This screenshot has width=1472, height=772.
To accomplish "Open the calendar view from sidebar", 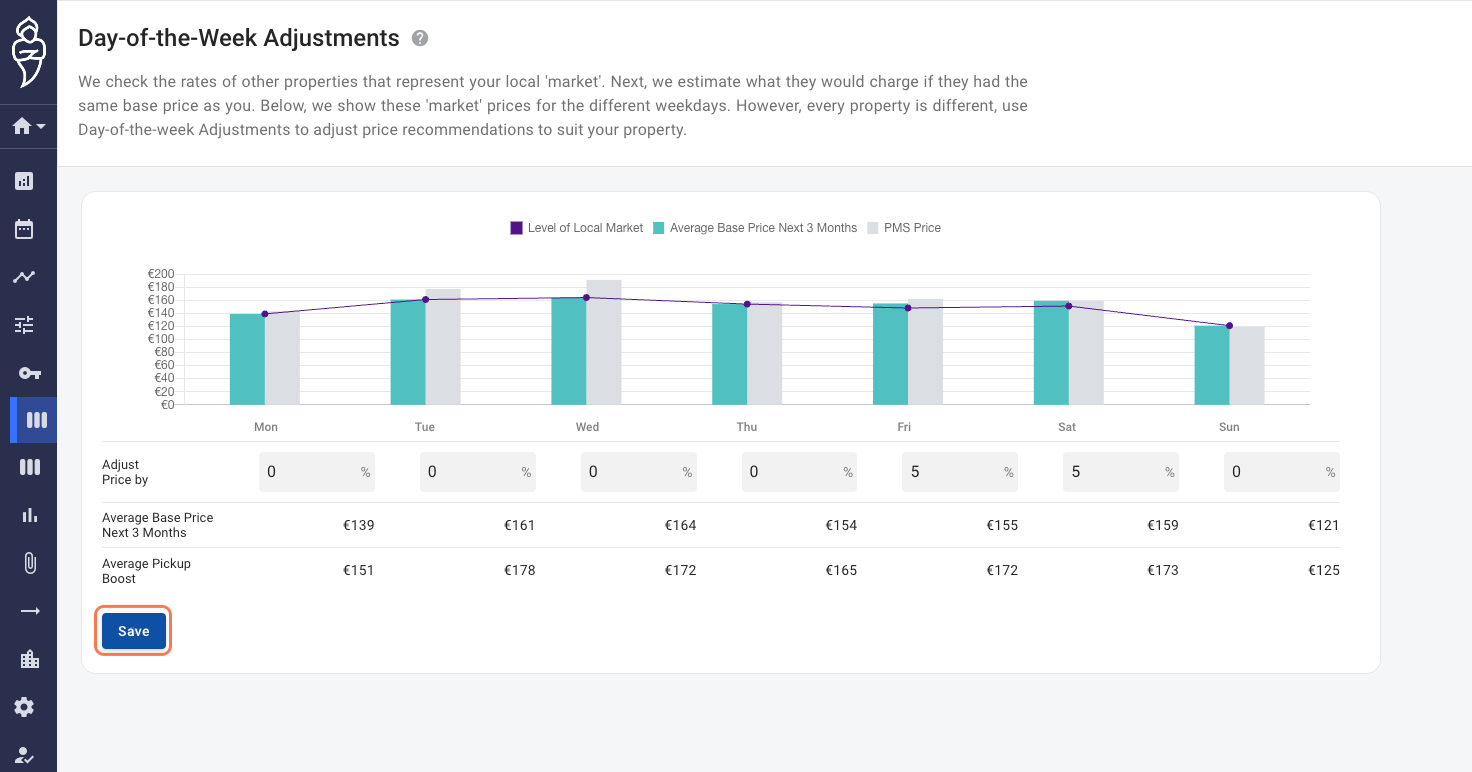I will click(24, 229).
